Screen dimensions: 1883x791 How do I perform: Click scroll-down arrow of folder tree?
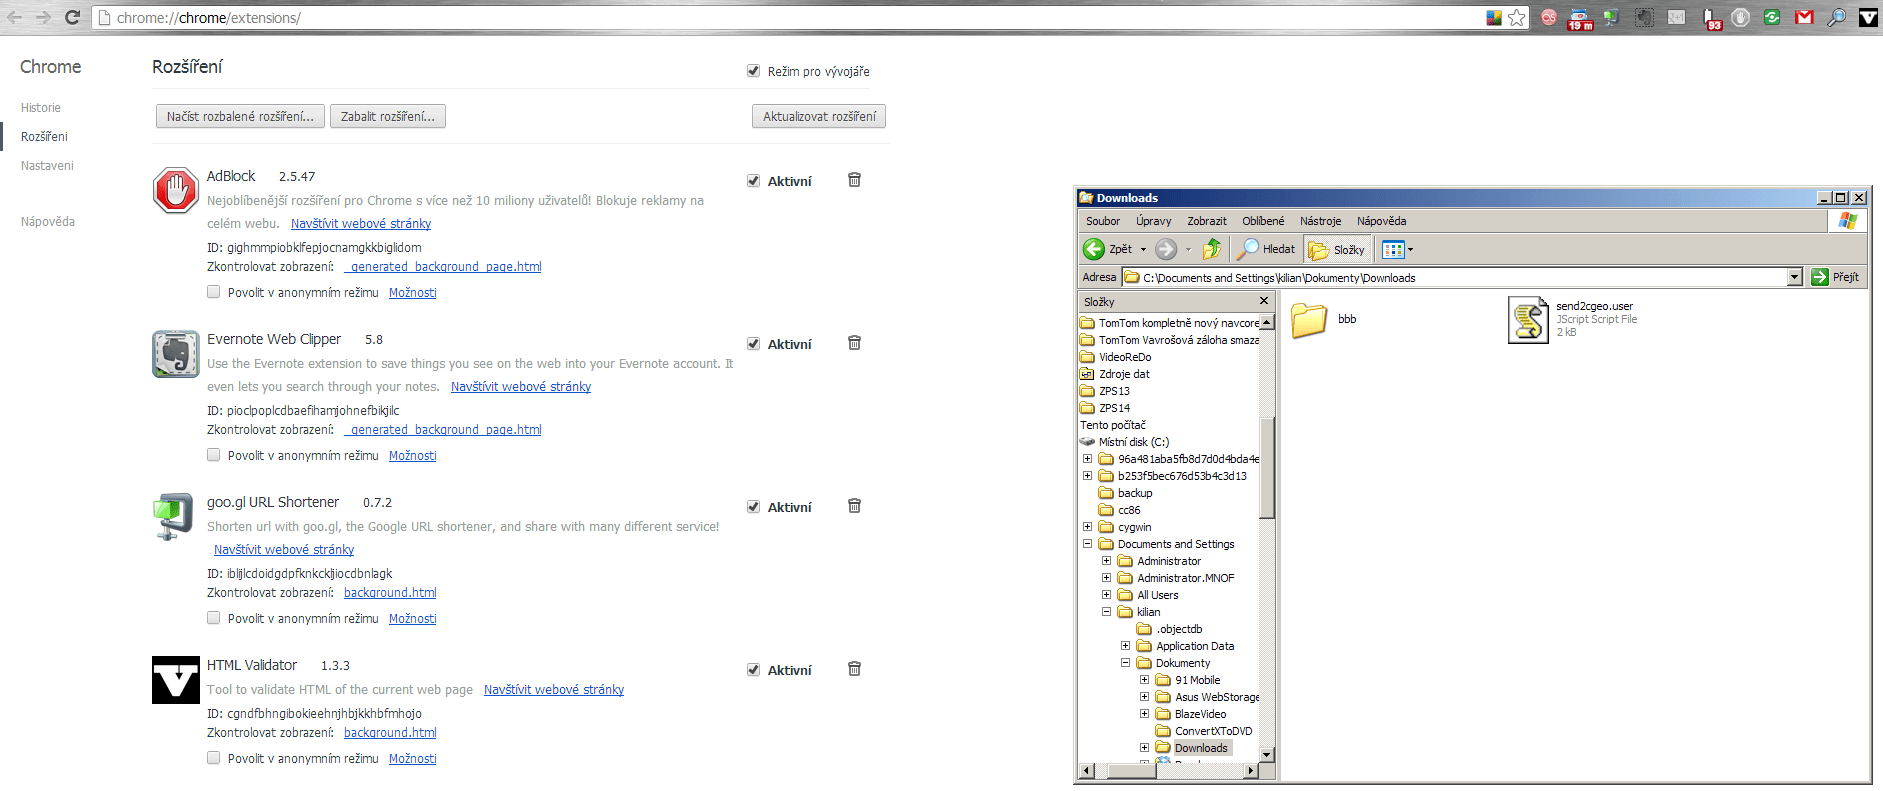click(x=1267, y=755)
